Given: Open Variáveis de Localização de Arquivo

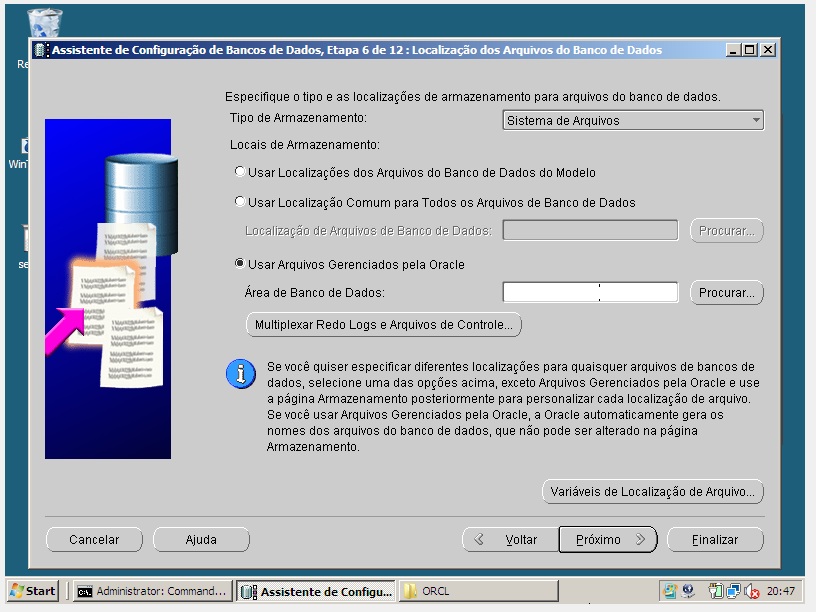Looking at the screenshot, I should click(x=653, y=492).
